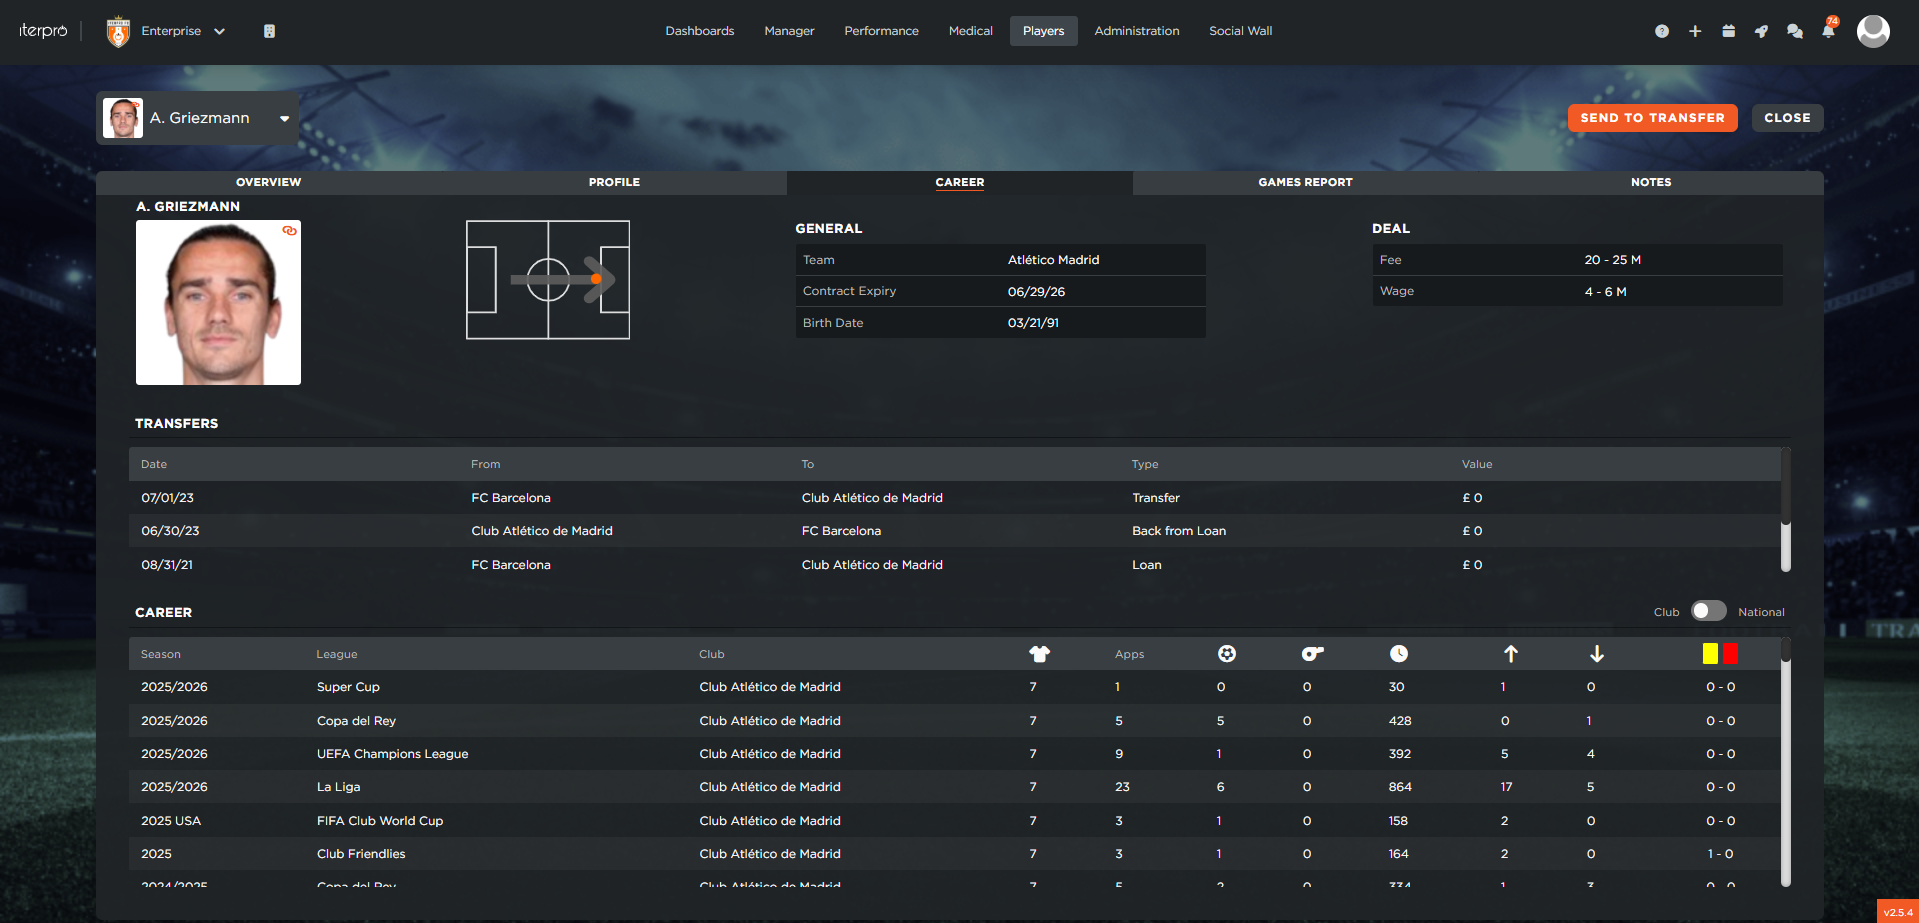This screenshot has width=1919, height=923.
Task: Open the Medical menu
Action: 970,31
